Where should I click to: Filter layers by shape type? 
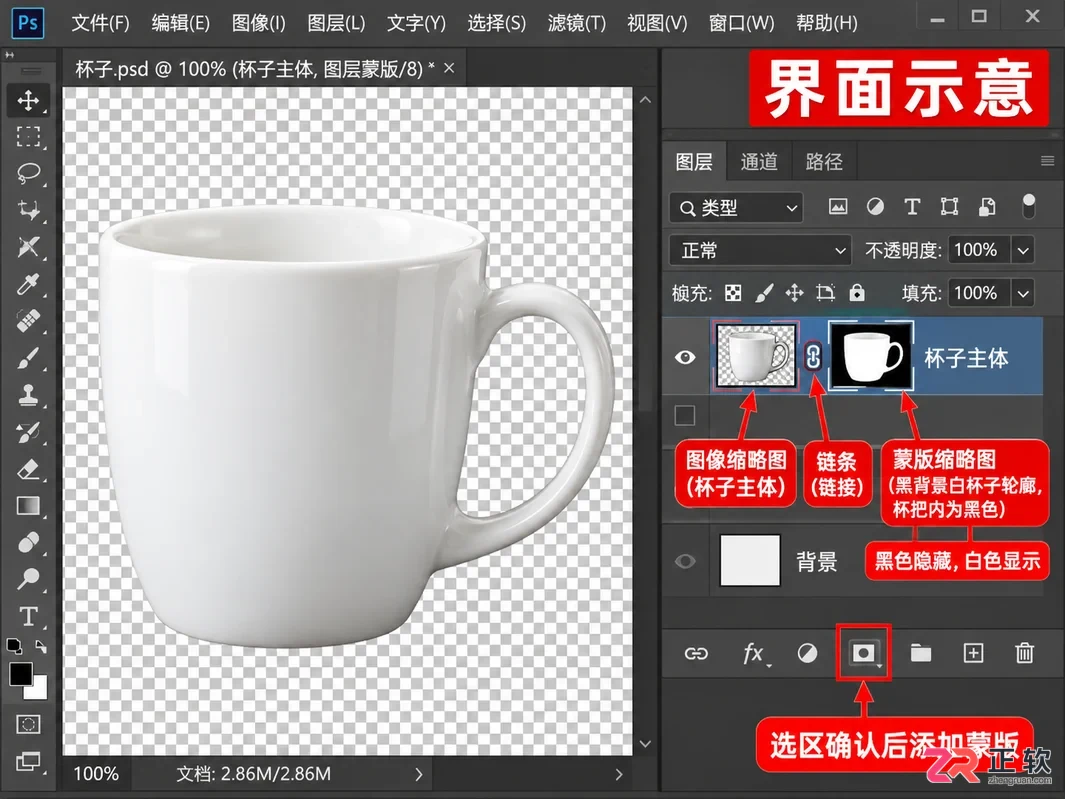pyautogui.click(x=949, y=207)
